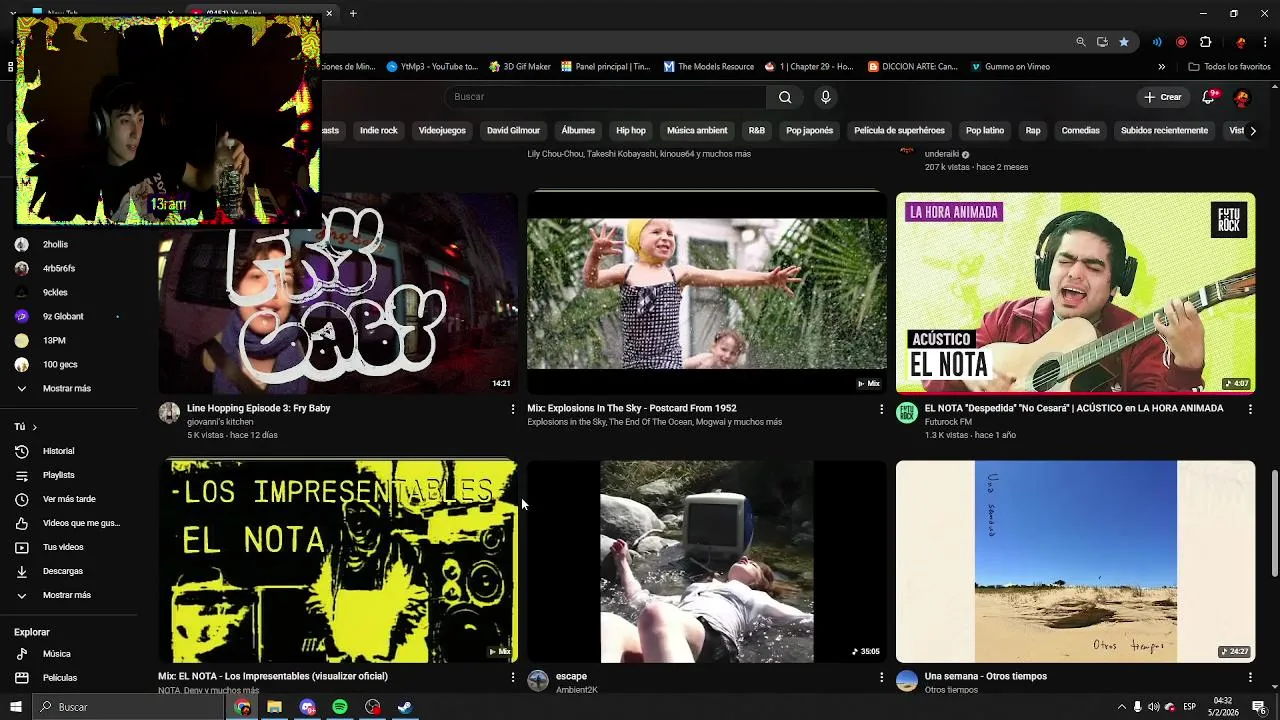Open Spotify from the taskbar
This screenshot has height=720, width=1280.
[x=340, y=707]
